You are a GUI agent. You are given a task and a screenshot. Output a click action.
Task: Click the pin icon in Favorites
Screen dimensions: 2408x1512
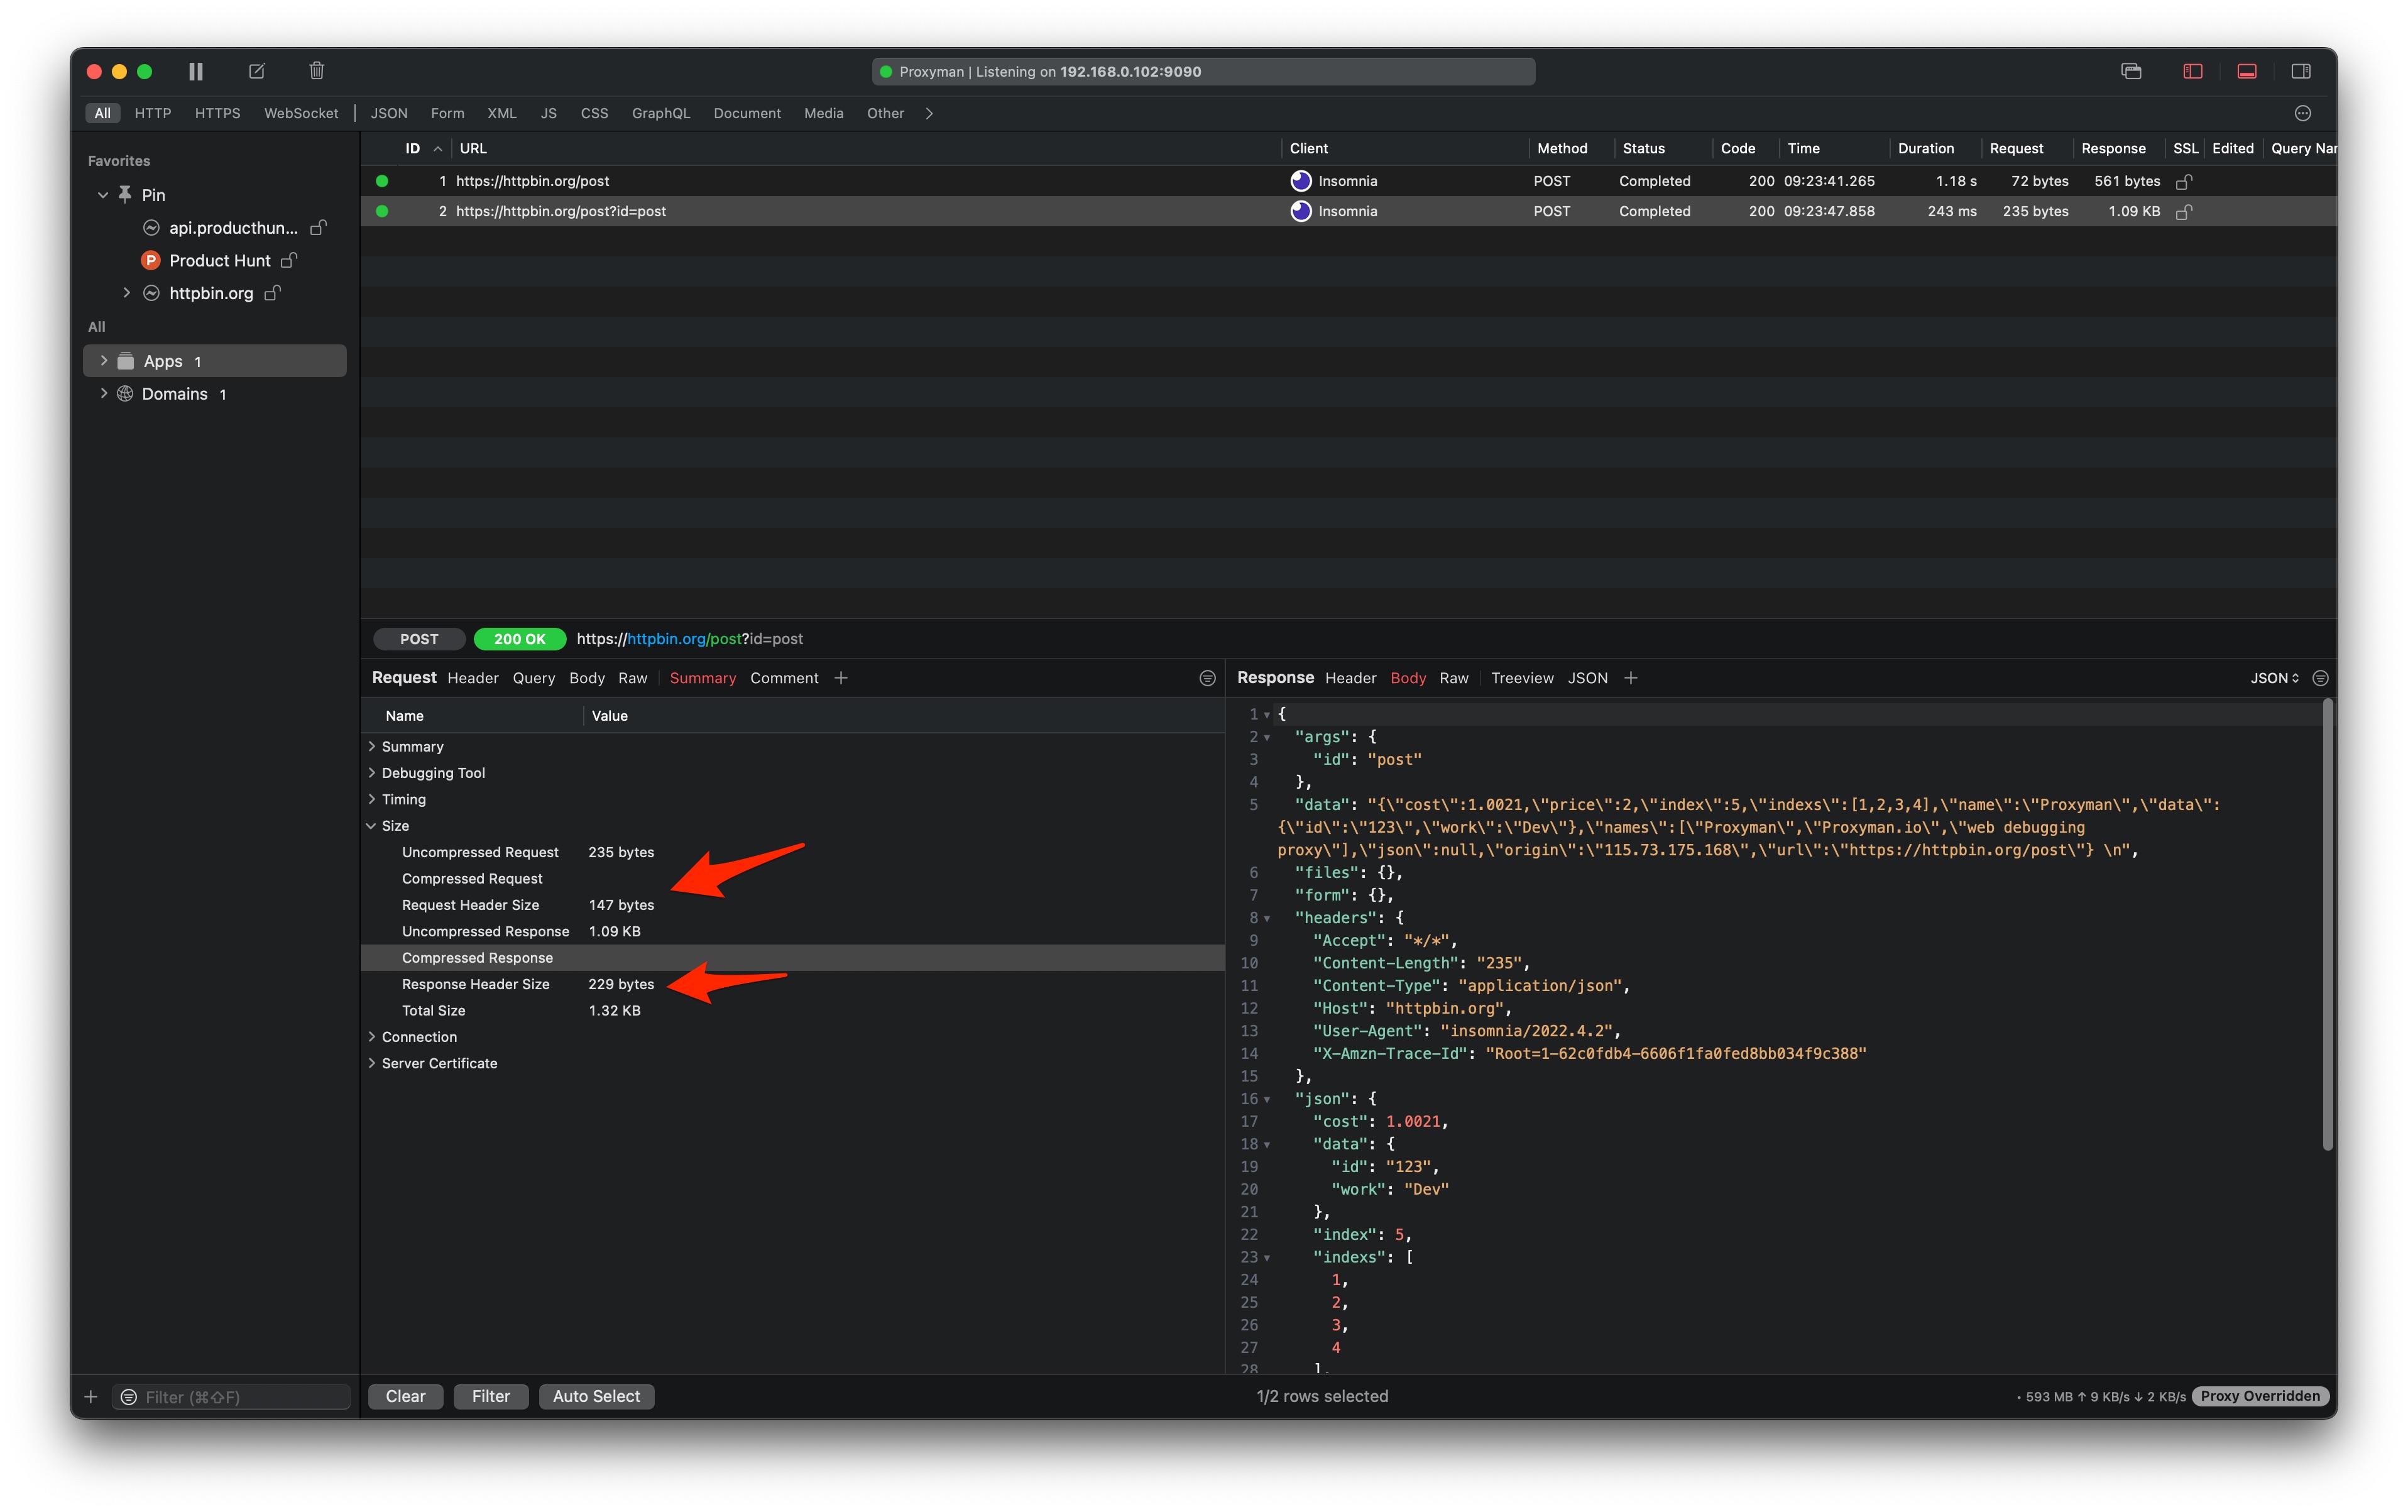coord(126,194)
